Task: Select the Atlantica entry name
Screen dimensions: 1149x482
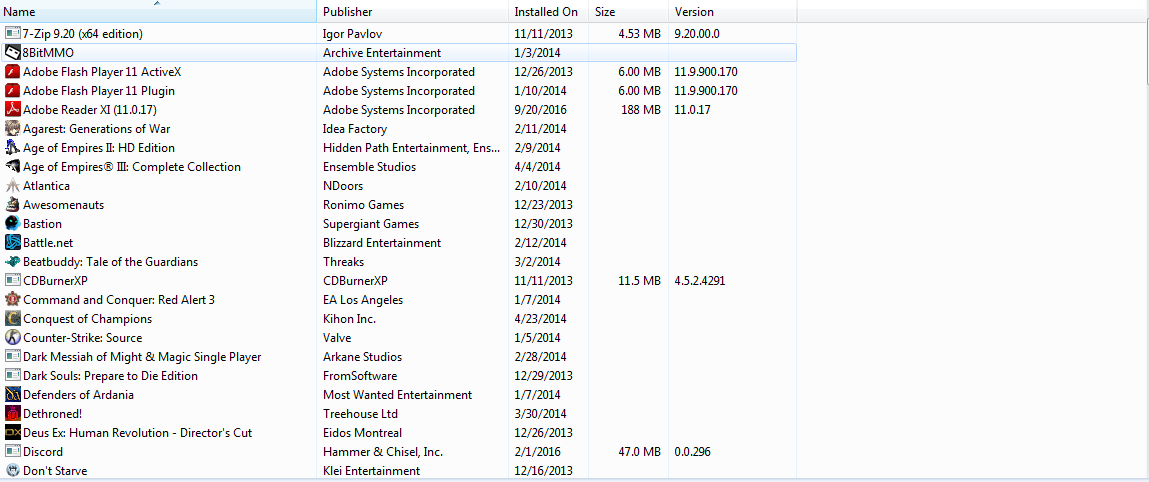Action: click(47, 186)
